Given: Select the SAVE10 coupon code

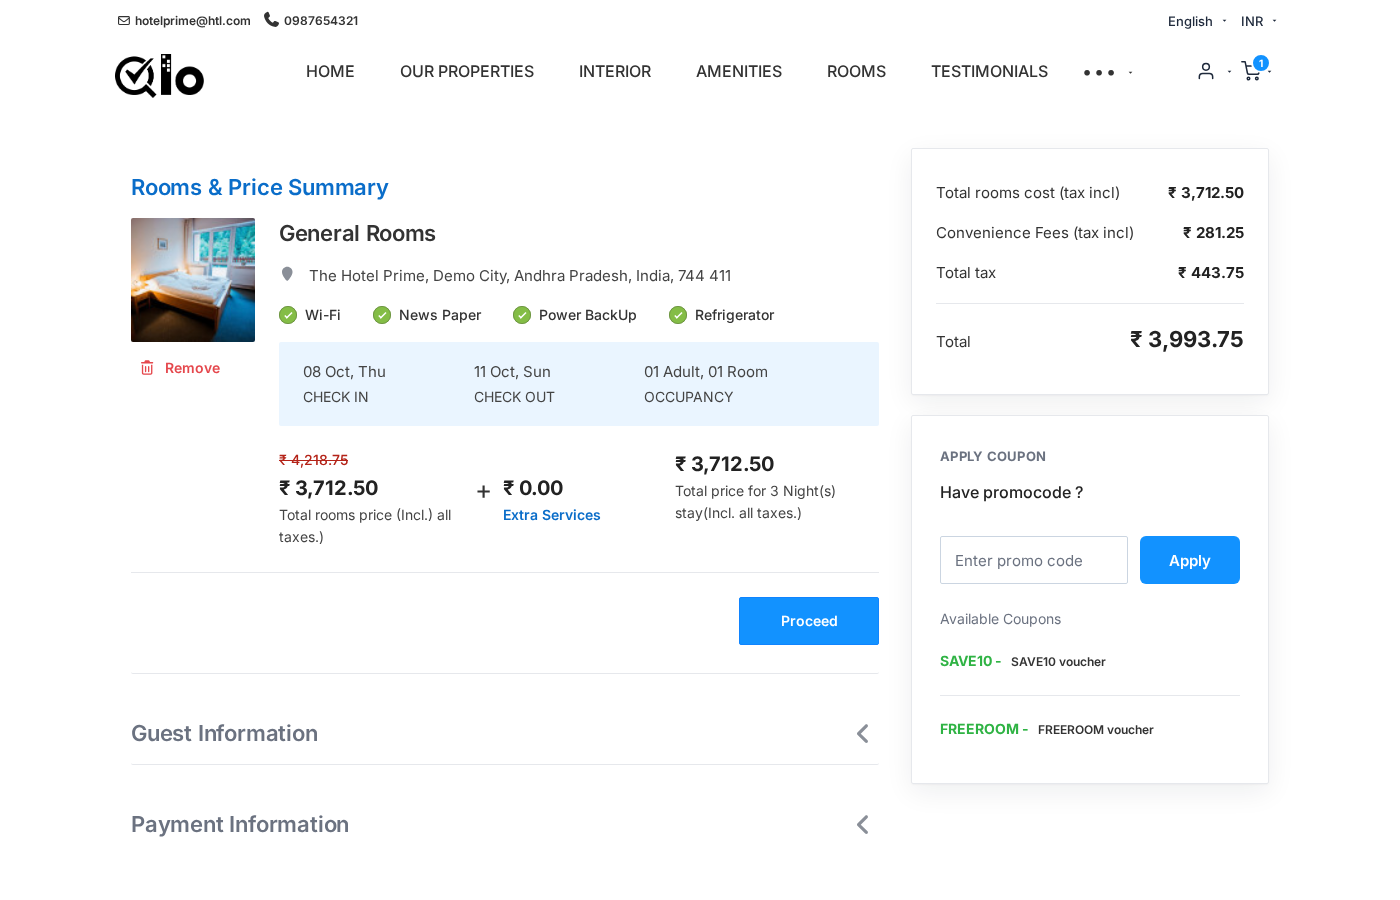Looking at the screenshot, I should [x=966, y=661].
